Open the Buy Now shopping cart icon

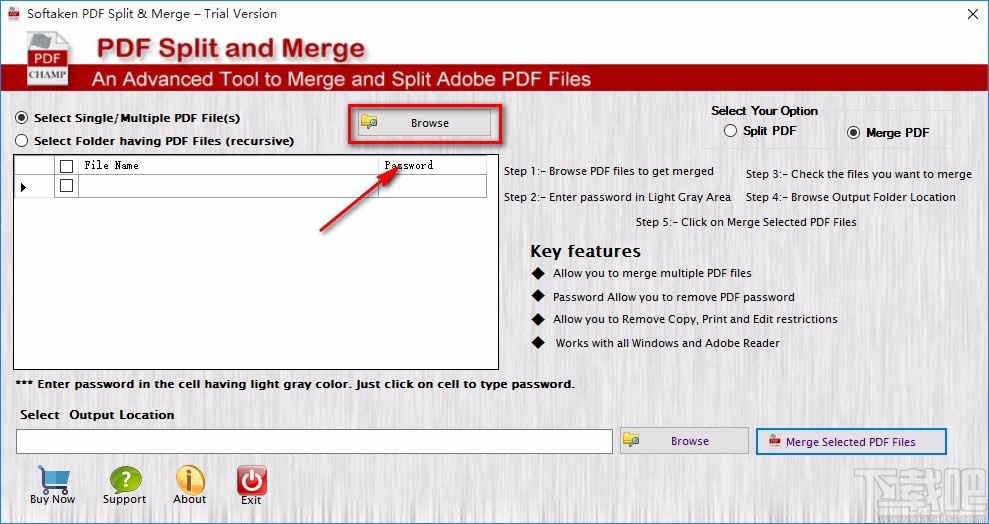(x=54, y=480)
